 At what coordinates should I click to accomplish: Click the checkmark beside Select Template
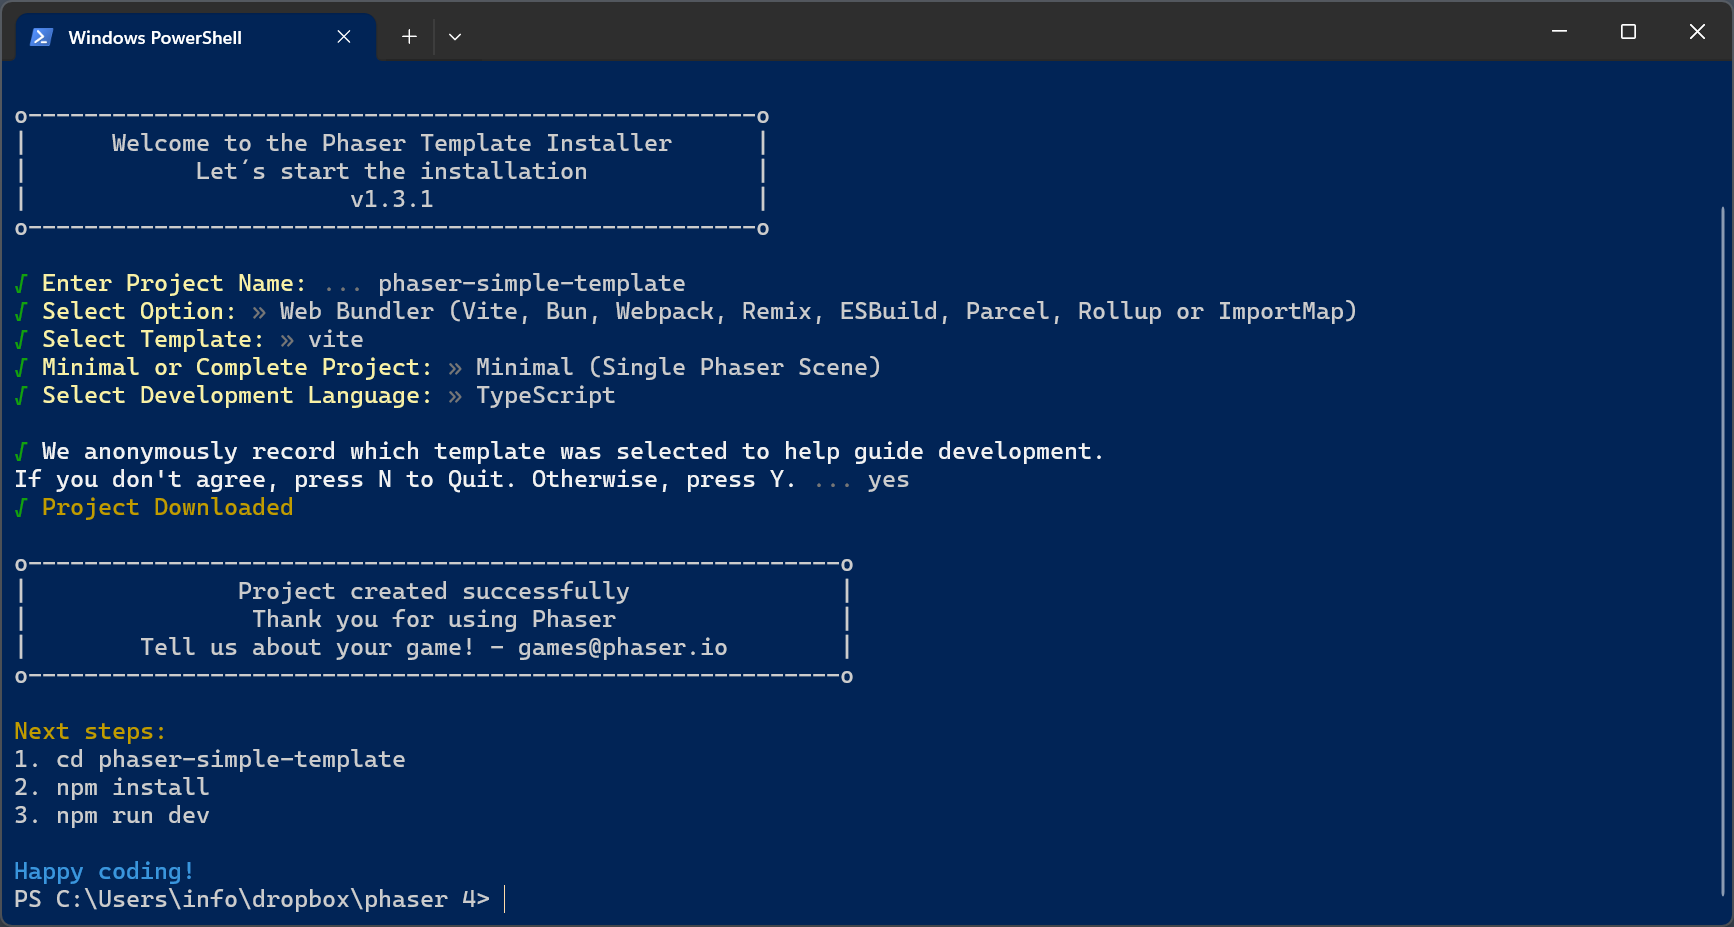tap(21, 340)
